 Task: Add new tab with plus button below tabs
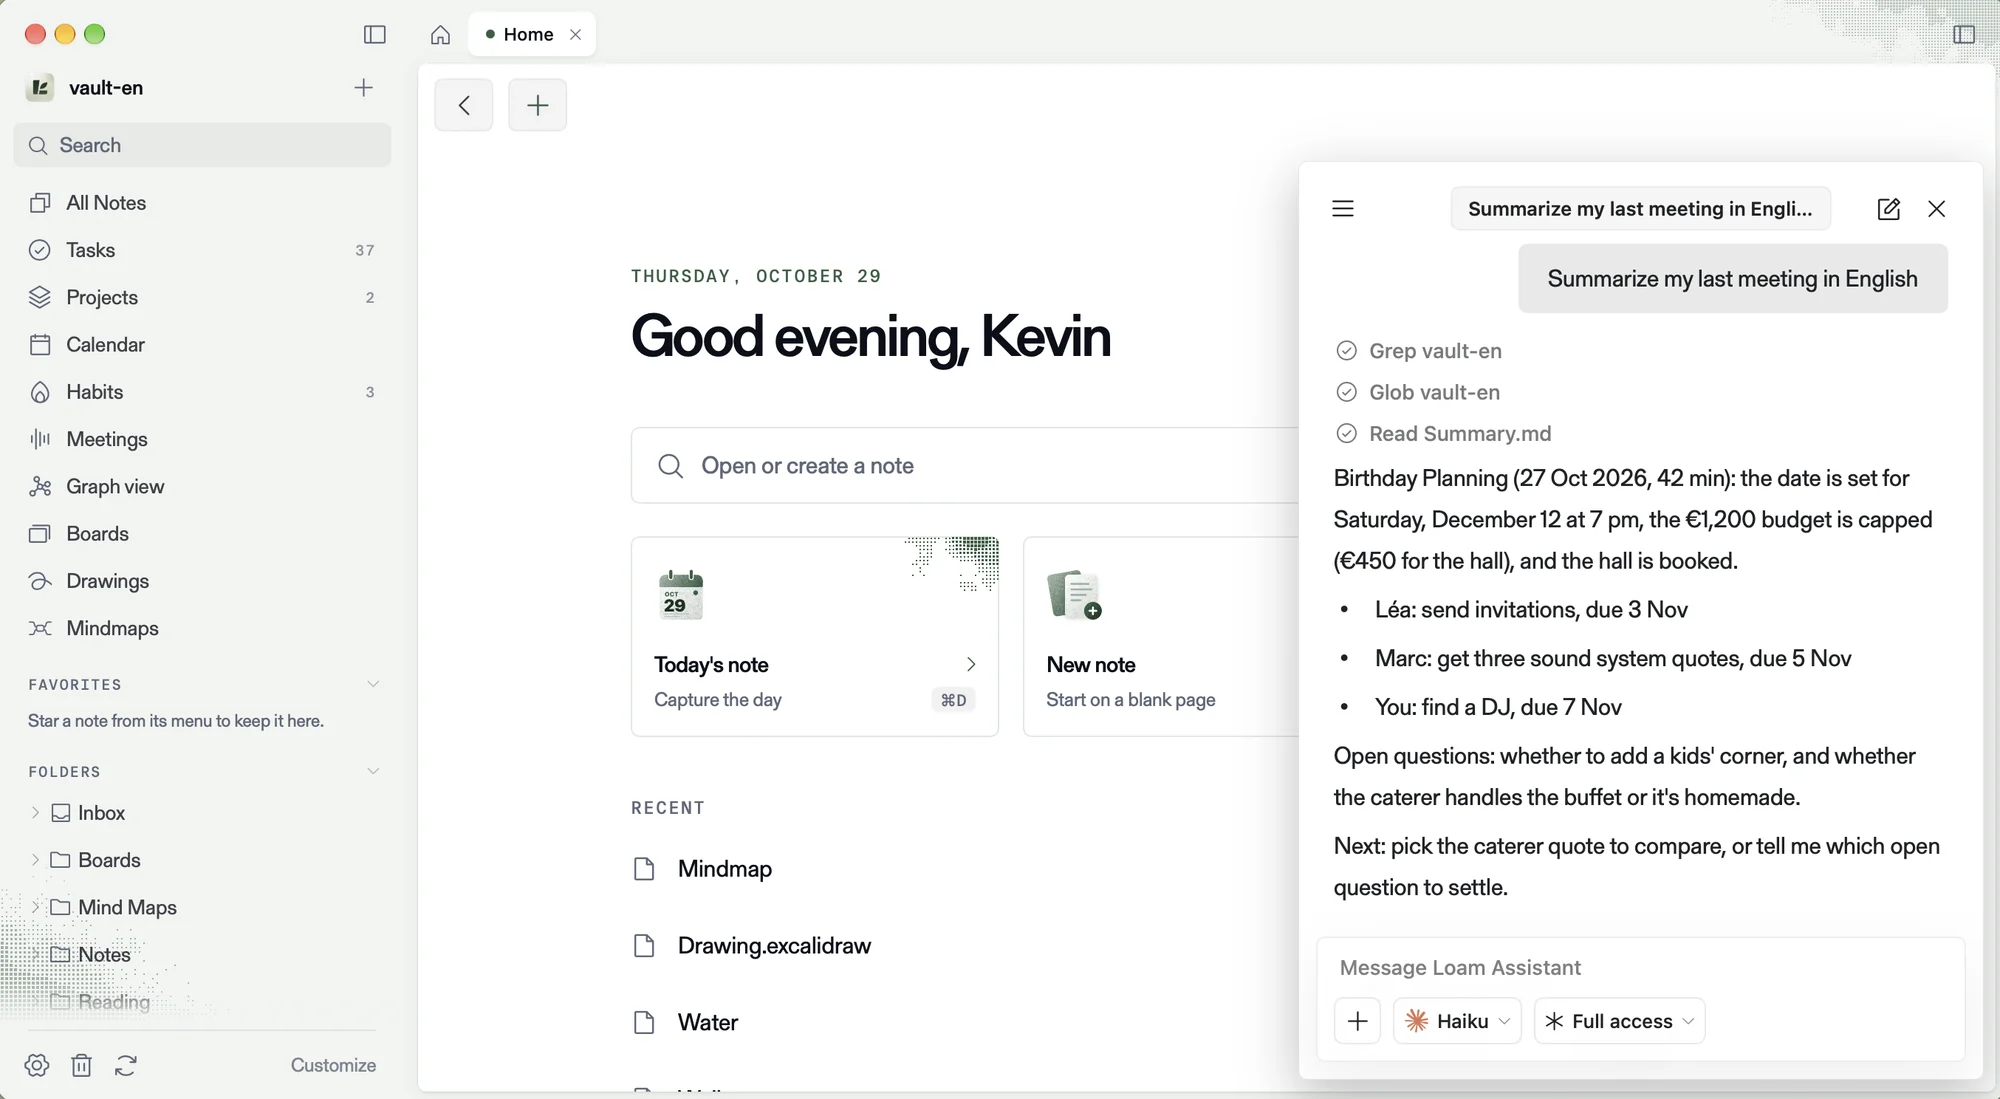(538, 105)
